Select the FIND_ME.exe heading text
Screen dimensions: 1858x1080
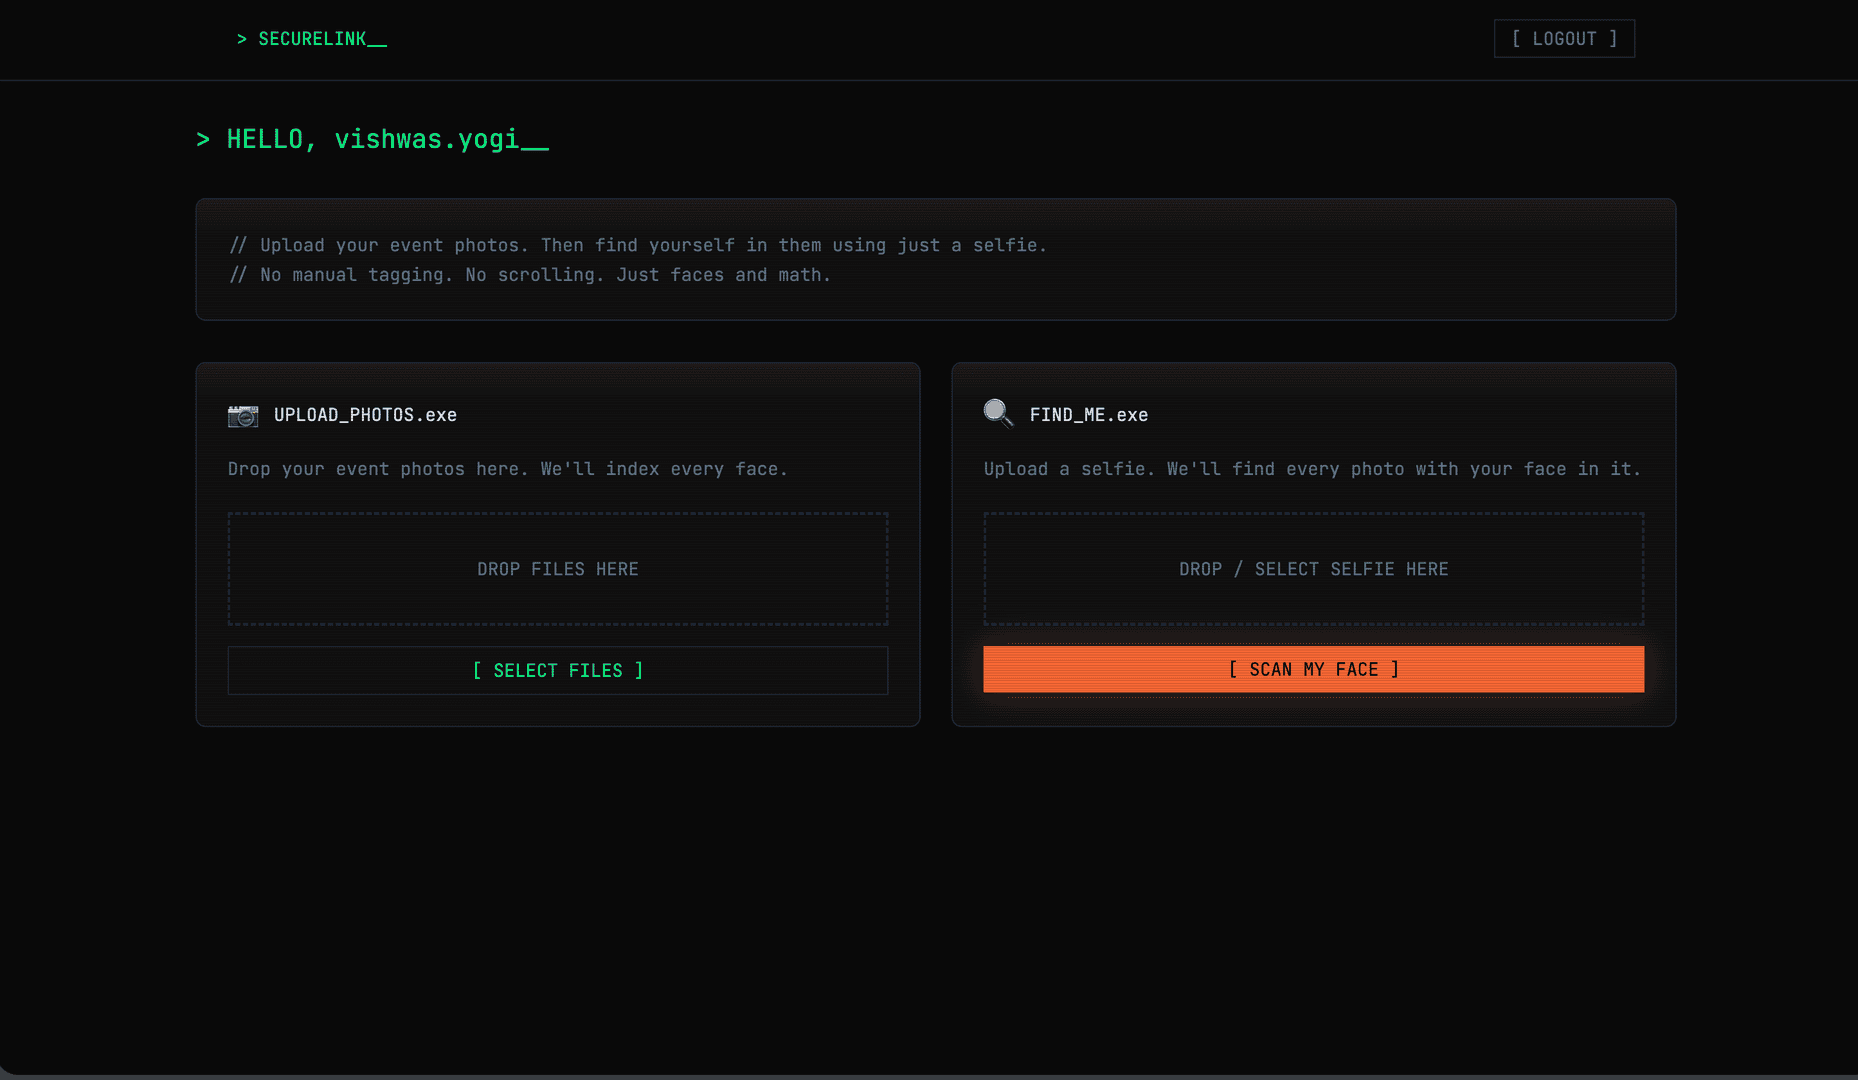coord(1088,415)
